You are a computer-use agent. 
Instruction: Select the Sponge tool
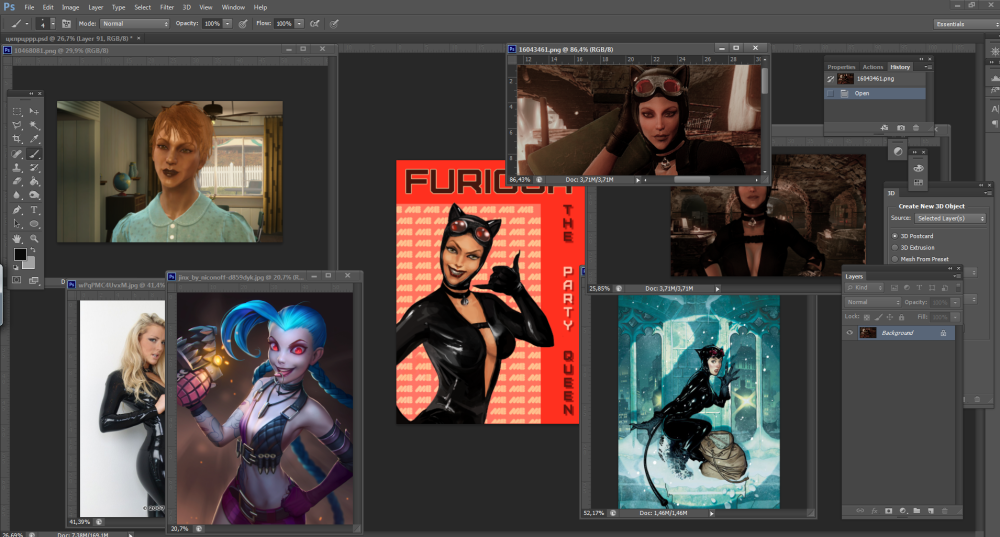click(x=34, y=195)
